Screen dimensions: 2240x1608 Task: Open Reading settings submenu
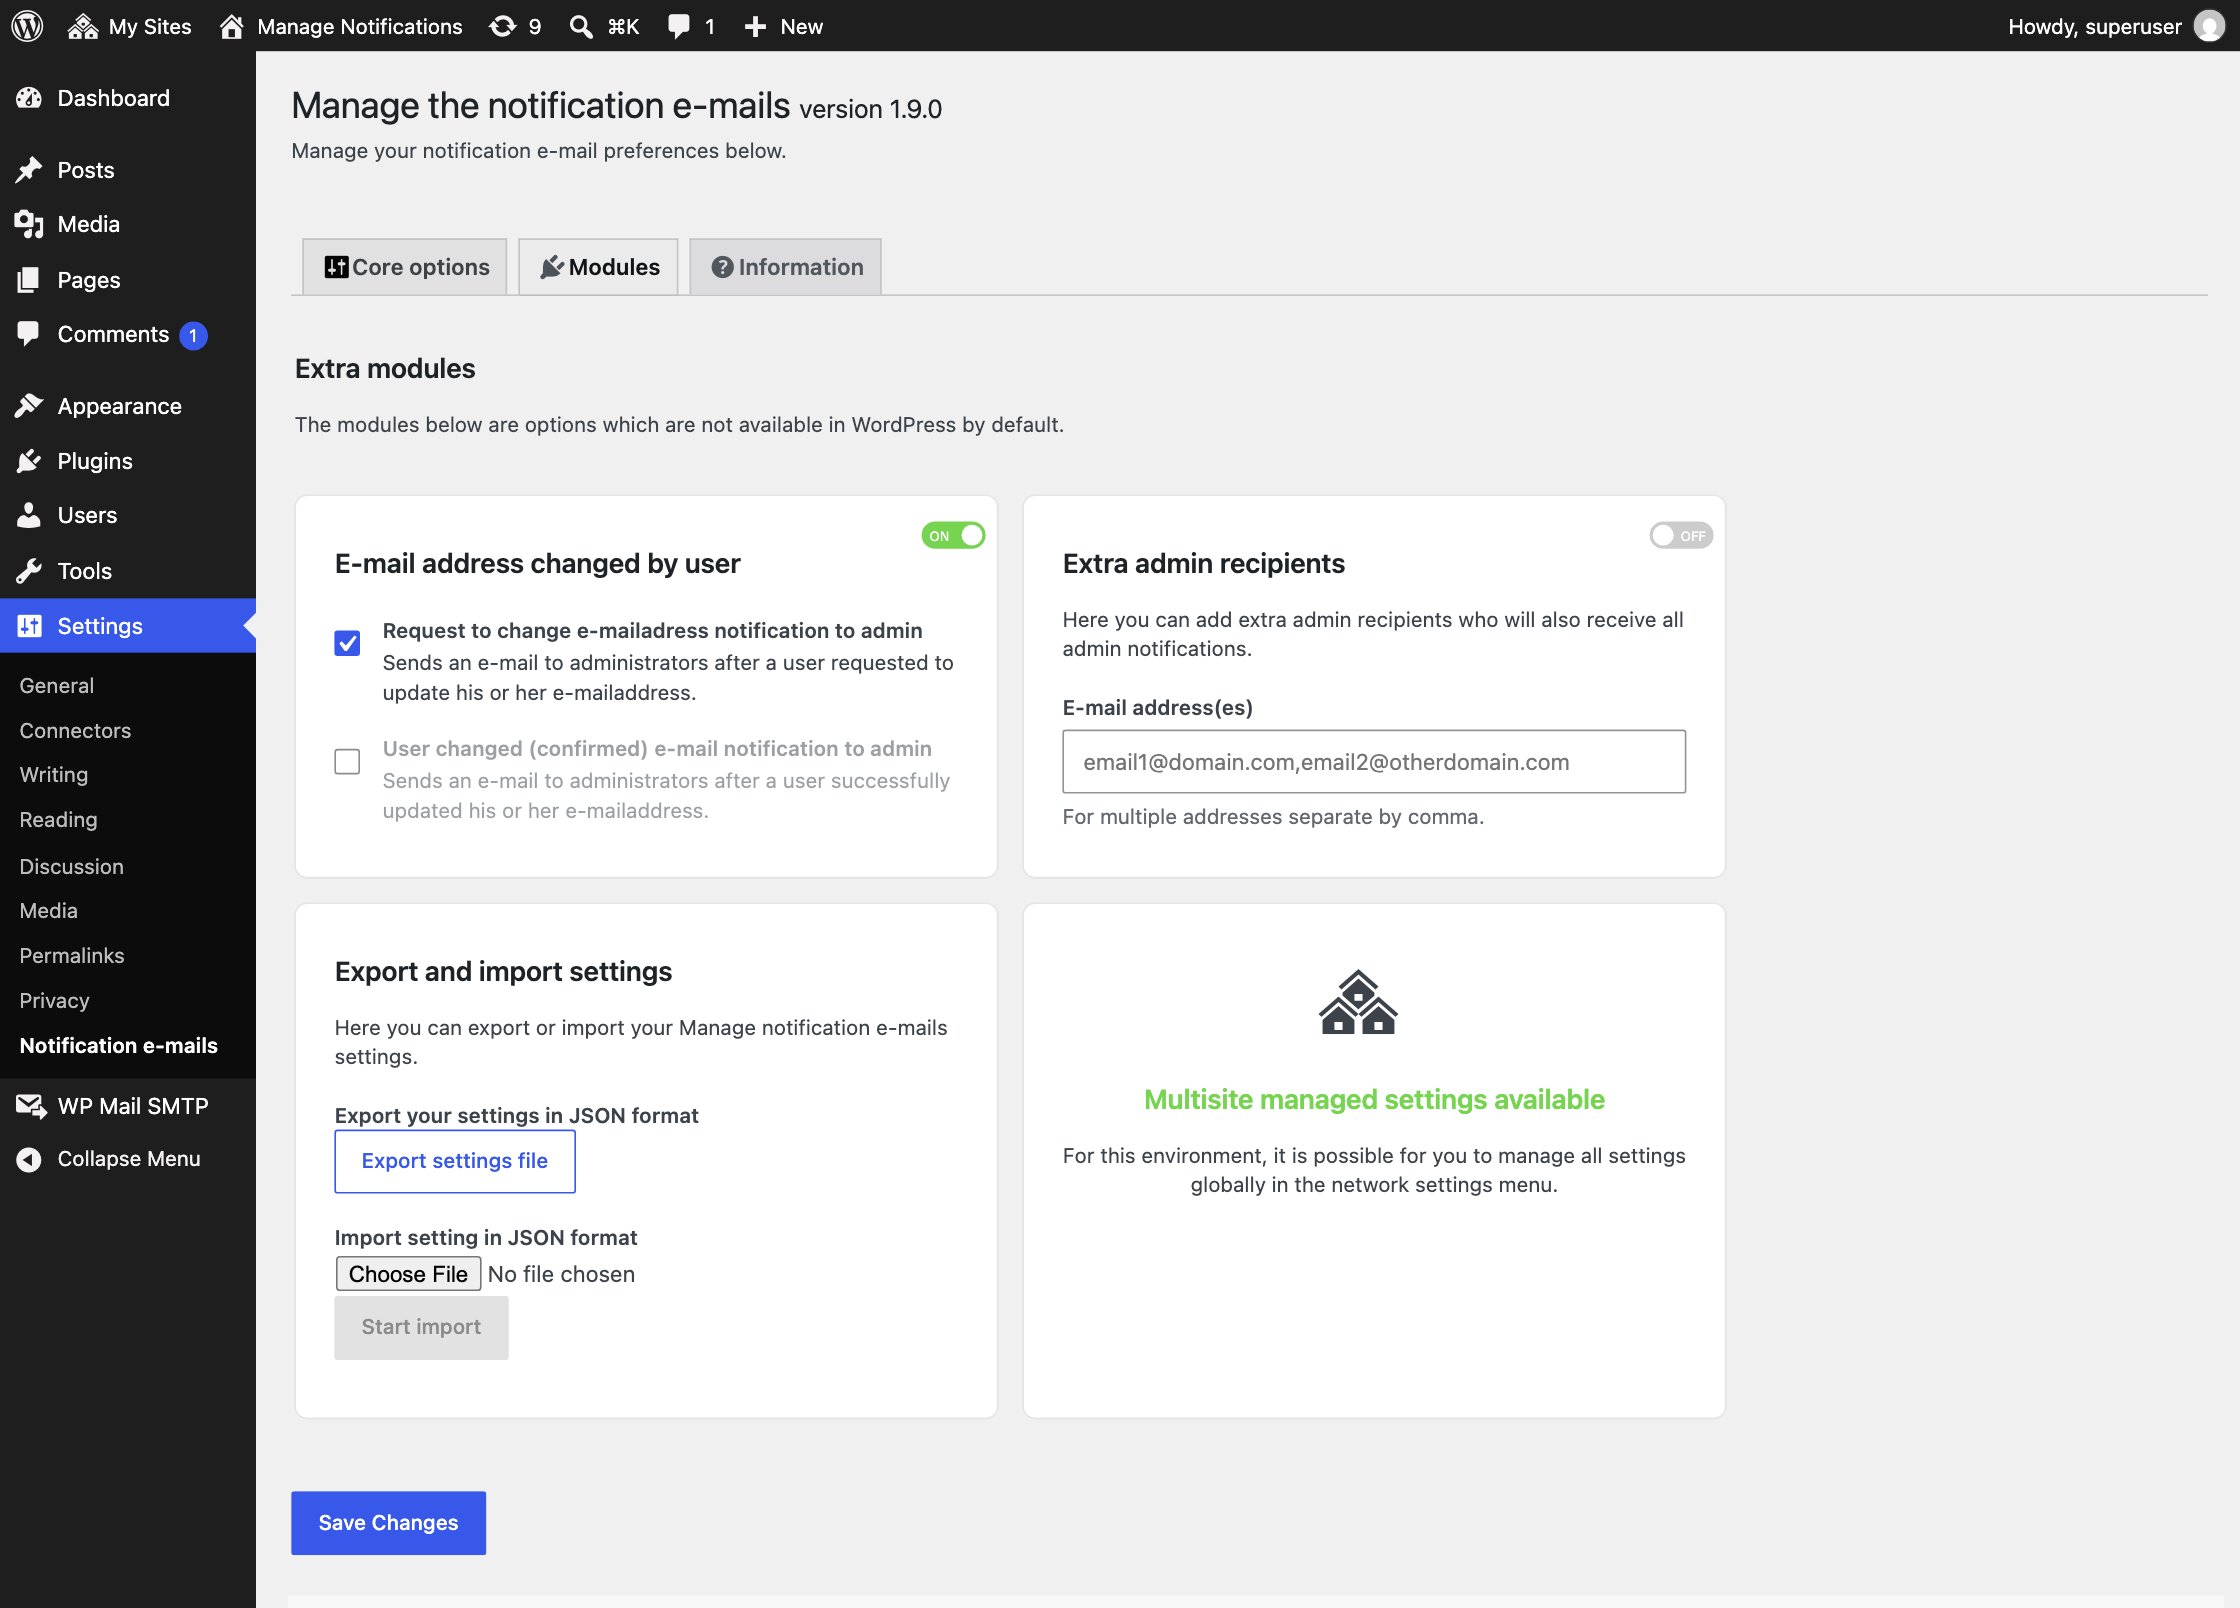tap(58, 820)
